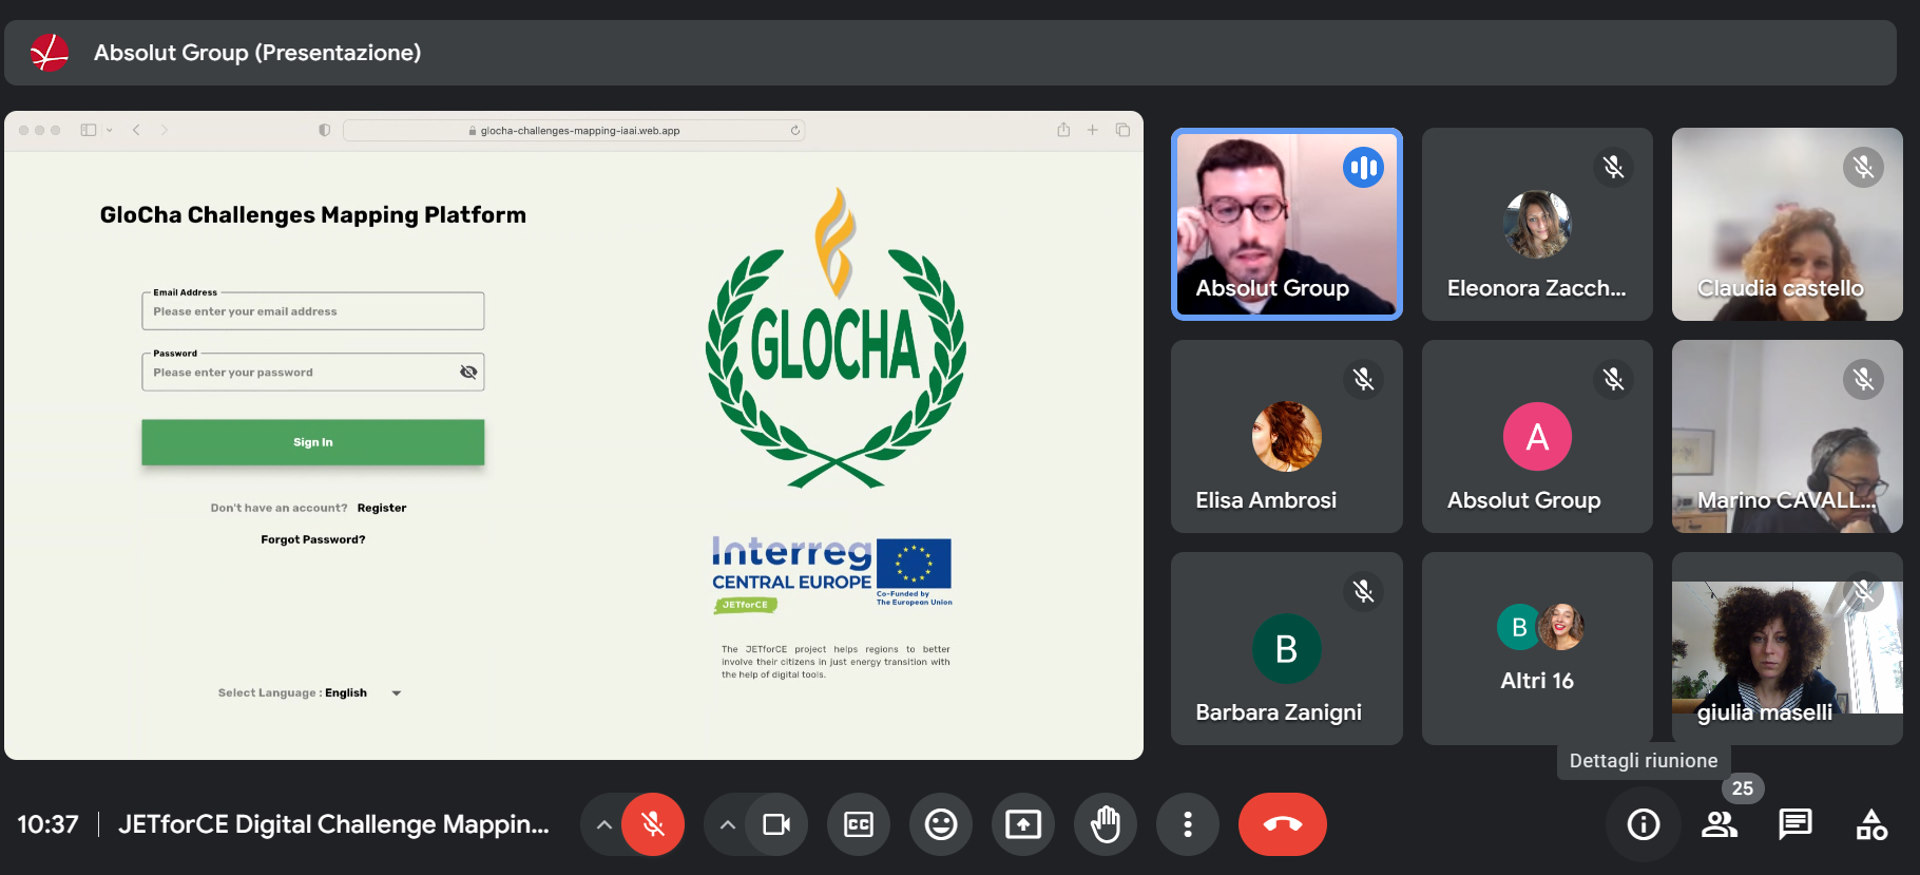Turn on the camera button
This screenshot has height=875, width=1920.
[777, 824]
